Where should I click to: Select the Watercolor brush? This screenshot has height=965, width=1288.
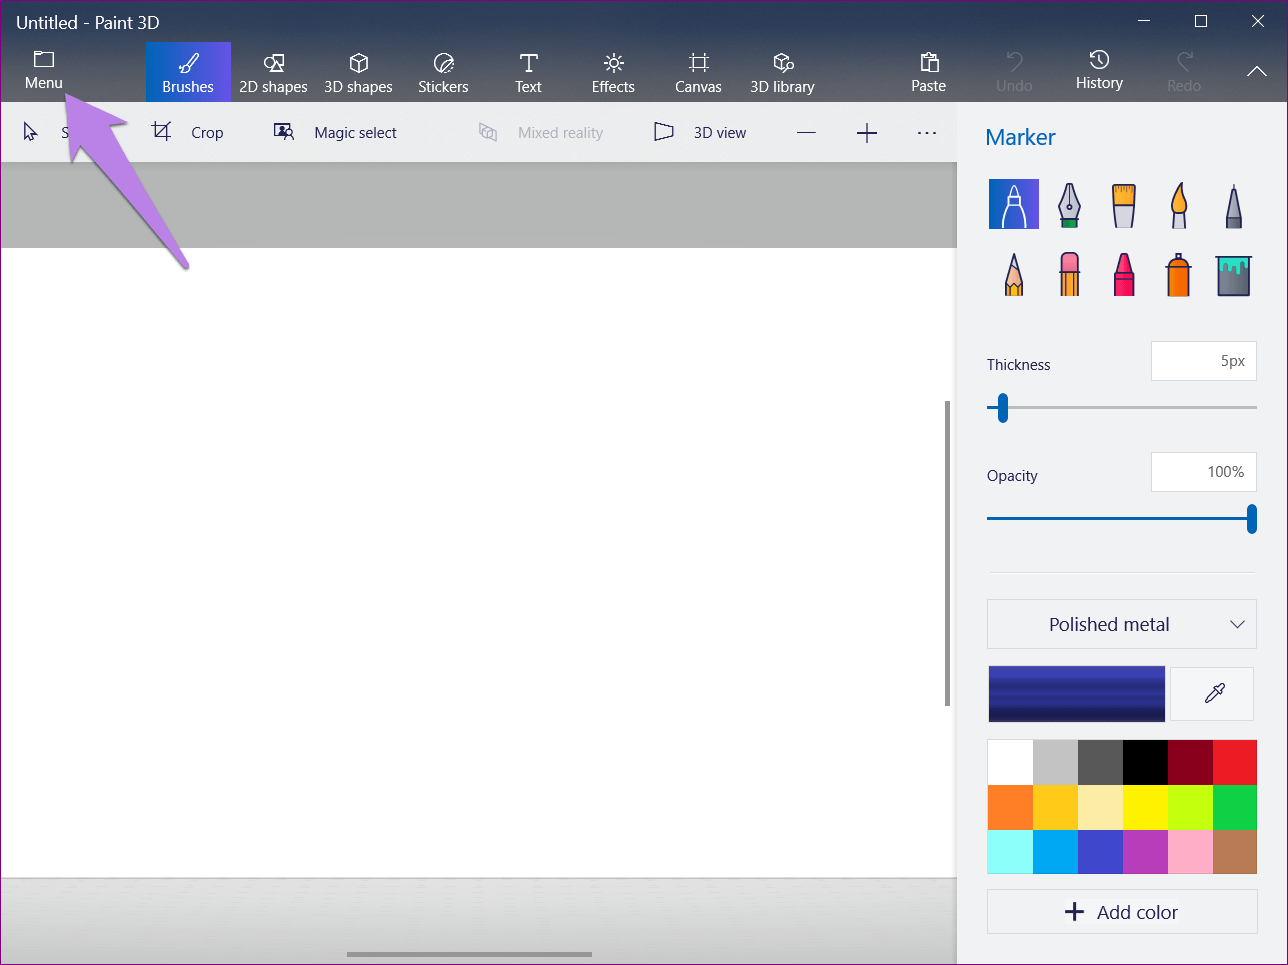1179,205
